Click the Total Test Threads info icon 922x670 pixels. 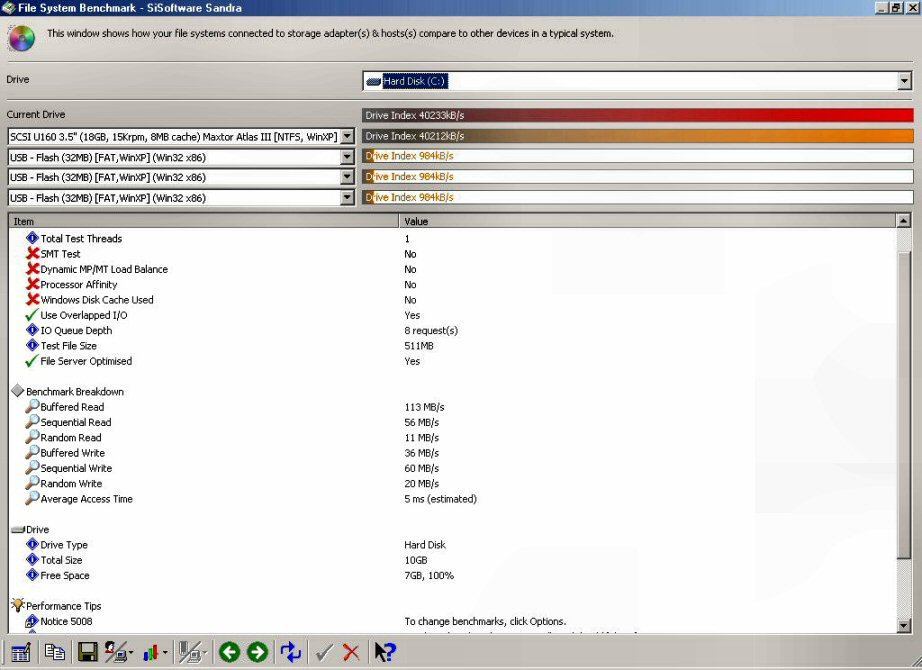coord(32,238)
